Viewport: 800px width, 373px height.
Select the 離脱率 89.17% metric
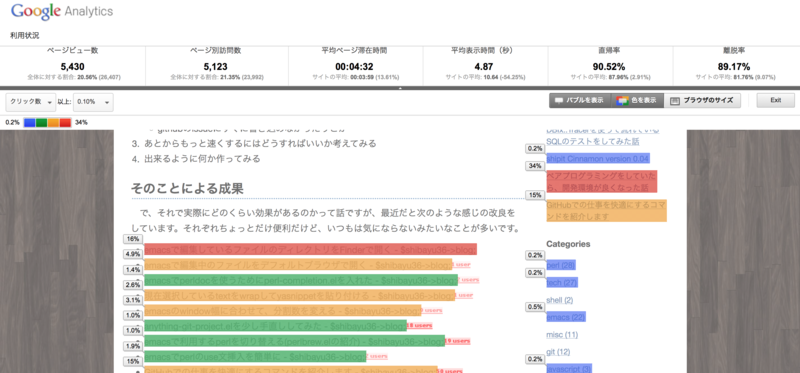tap(736, 64)
